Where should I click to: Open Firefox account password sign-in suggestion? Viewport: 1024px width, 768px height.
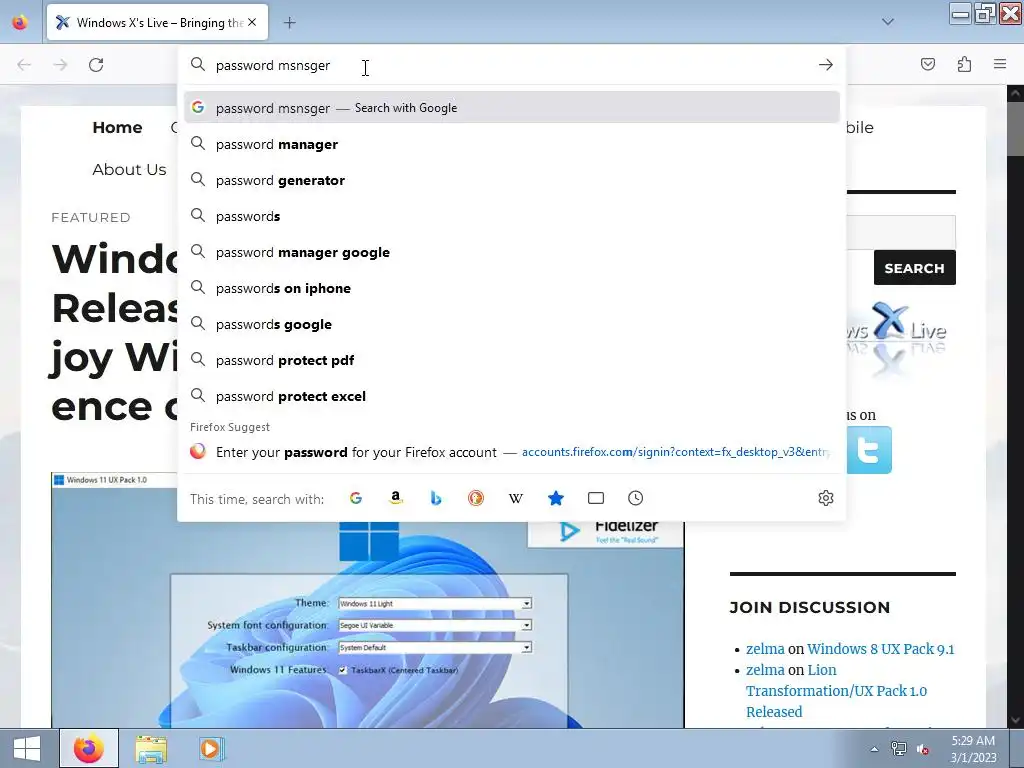(x=511, y=452)
